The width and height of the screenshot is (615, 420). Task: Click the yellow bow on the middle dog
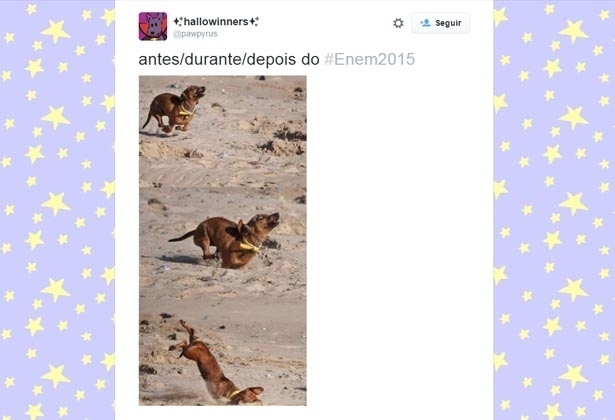pos(250,246)
